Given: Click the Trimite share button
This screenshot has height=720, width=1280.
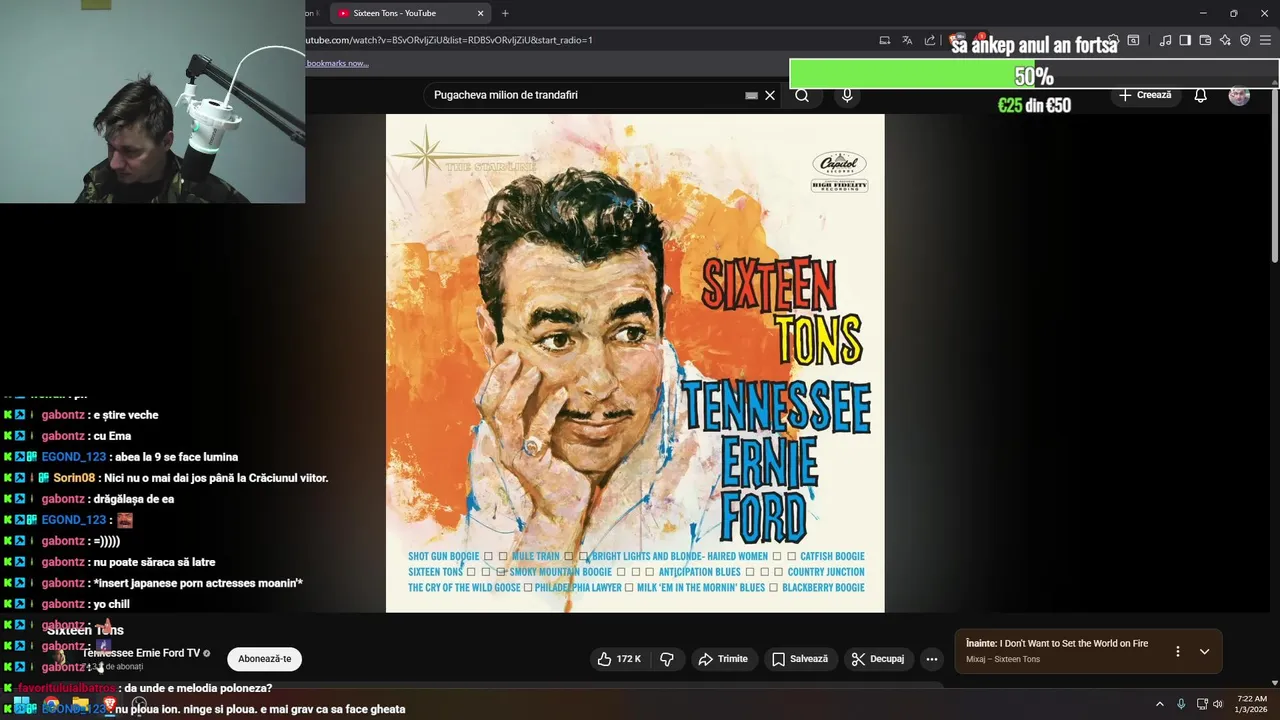Looking at the screenshot, I should pyautogui.click(x=723, y=659).
